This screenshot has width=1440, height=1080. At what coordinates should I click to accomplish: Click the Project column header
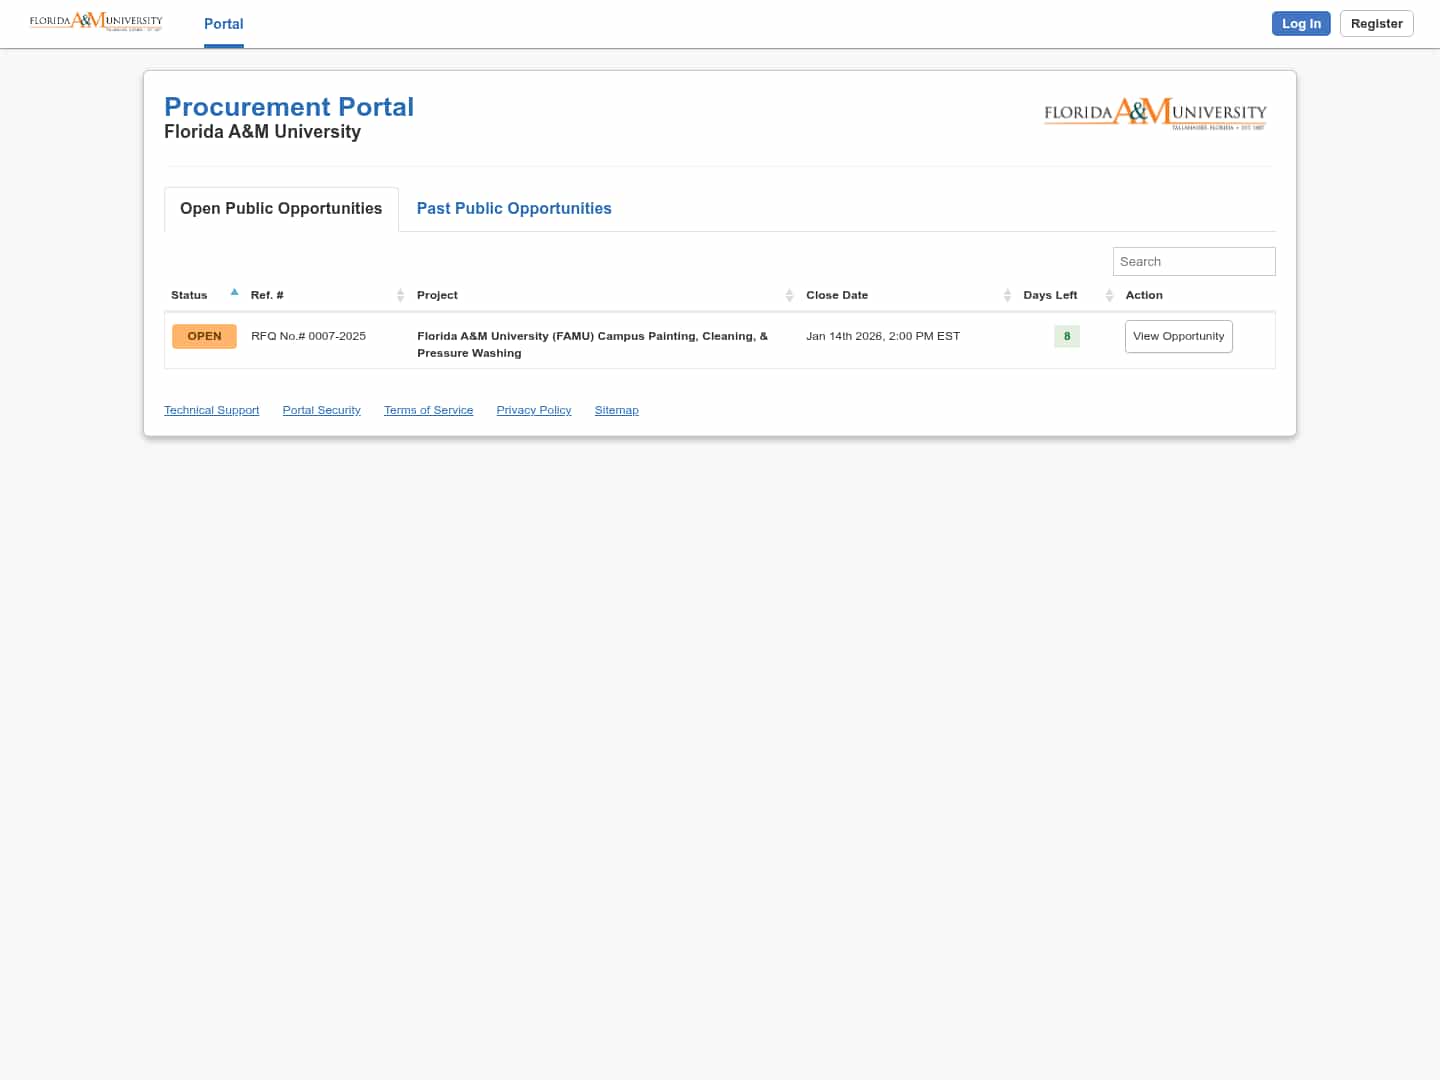437,296
